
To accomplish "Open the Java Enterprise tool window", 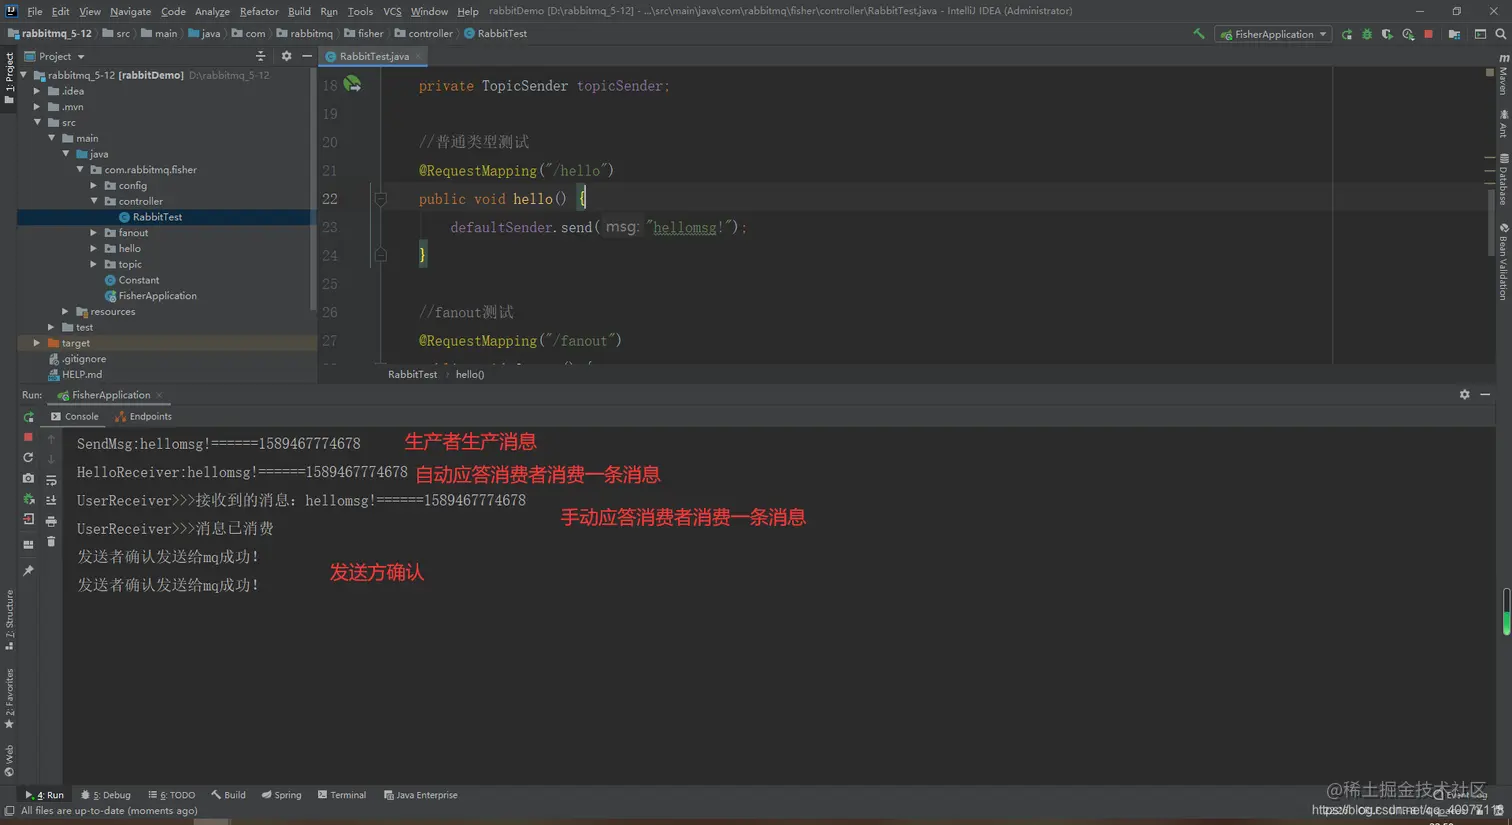I will click(x=421, y=795).
